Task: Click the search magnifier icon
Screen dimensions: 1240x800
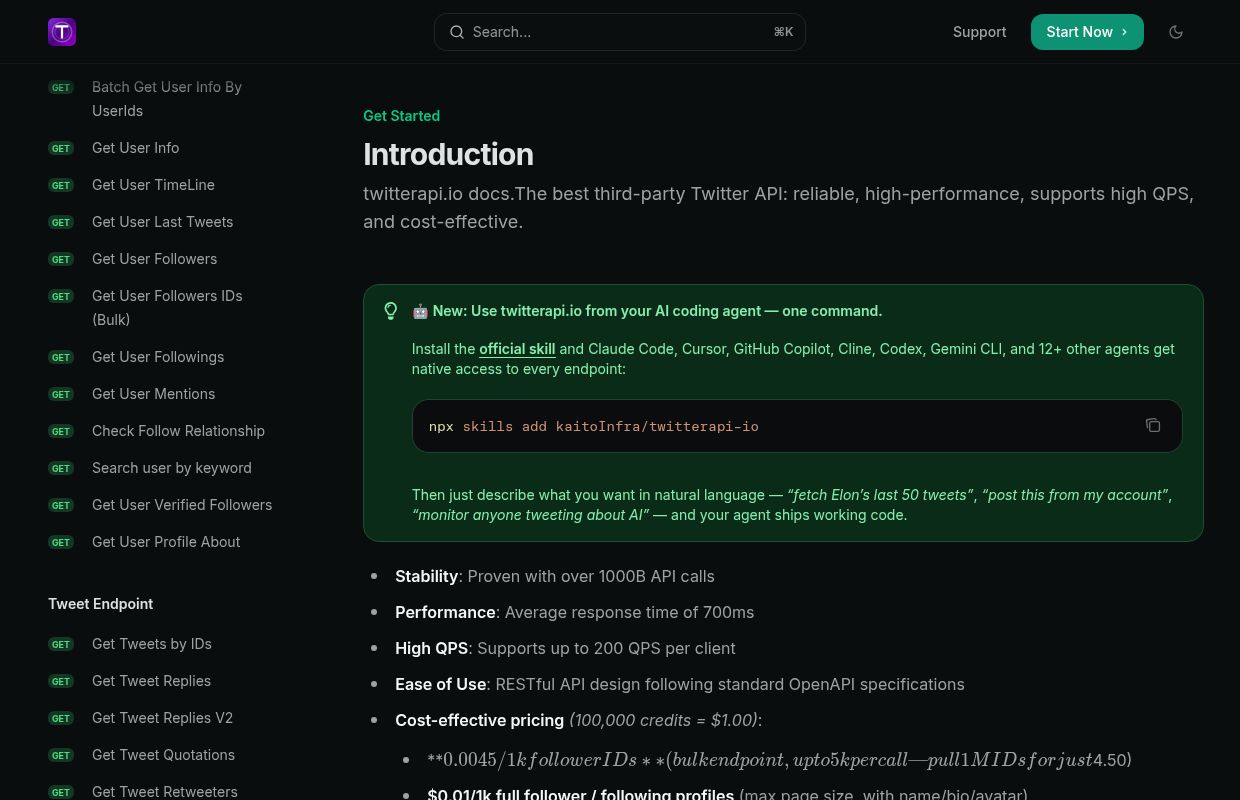Action: tap(457, 32)
